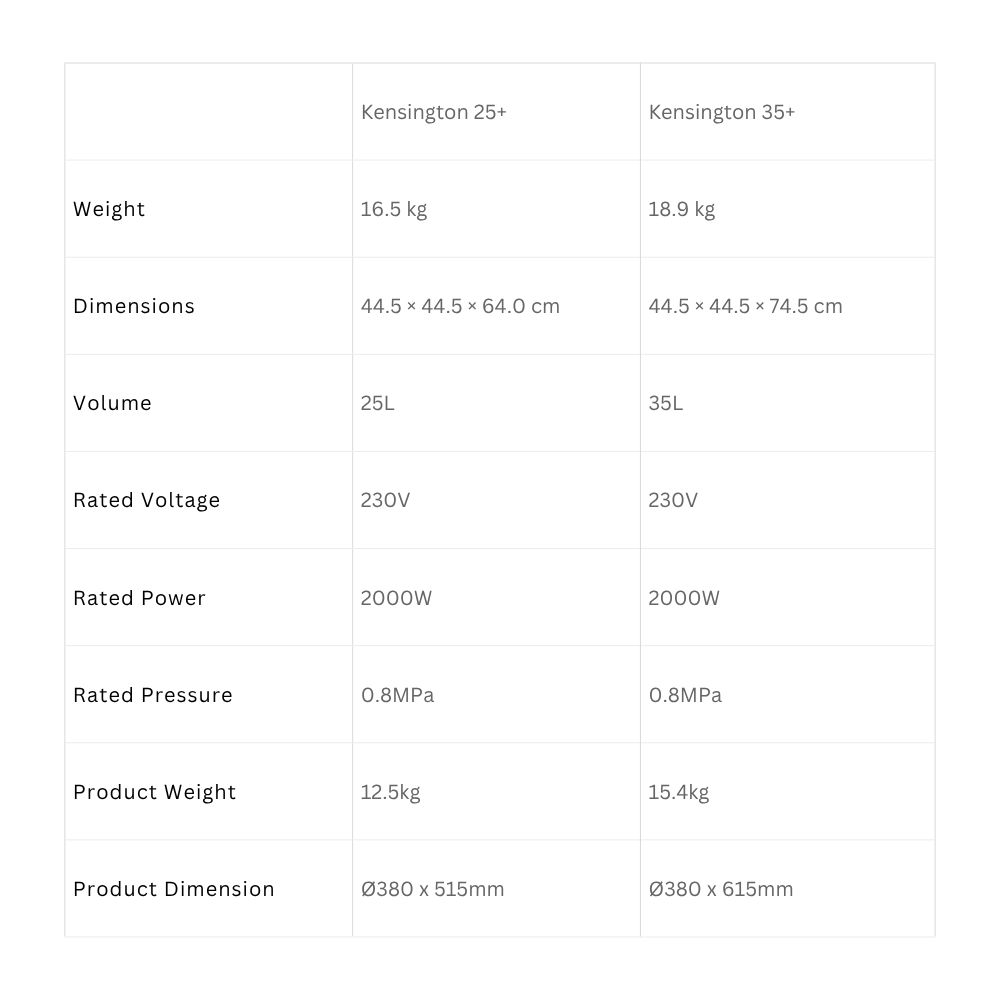Click the 44.5 × 44.5 × 64.0 cm cell

click(460, 306)
